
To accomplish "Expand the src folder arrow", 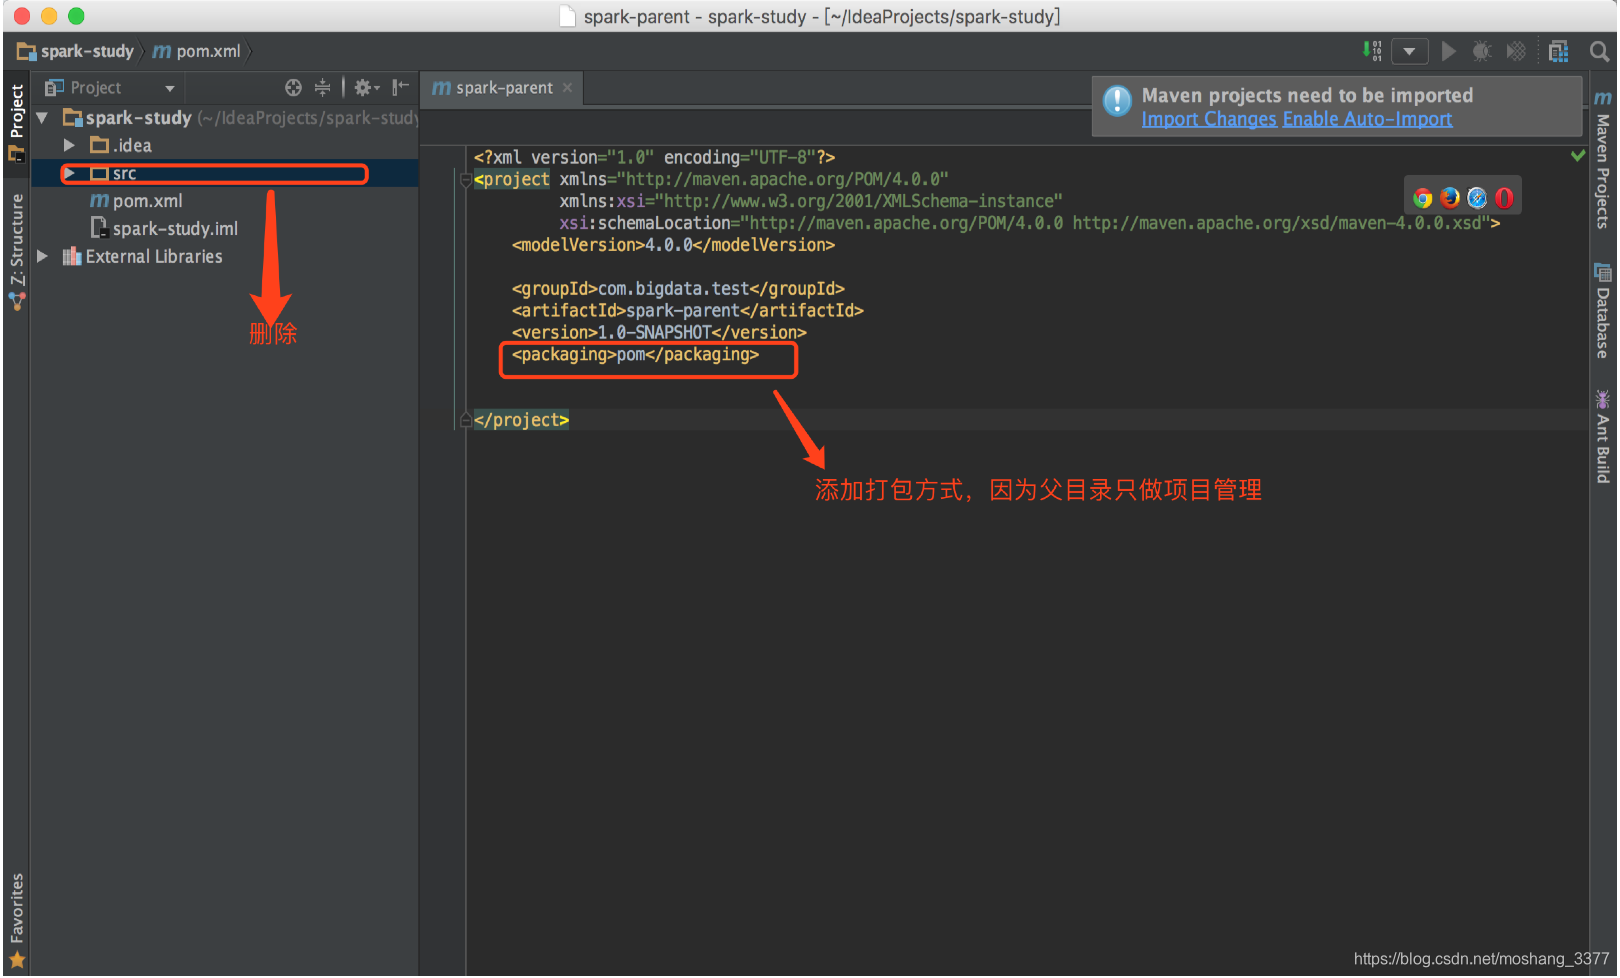I will (x=69, y=174).
